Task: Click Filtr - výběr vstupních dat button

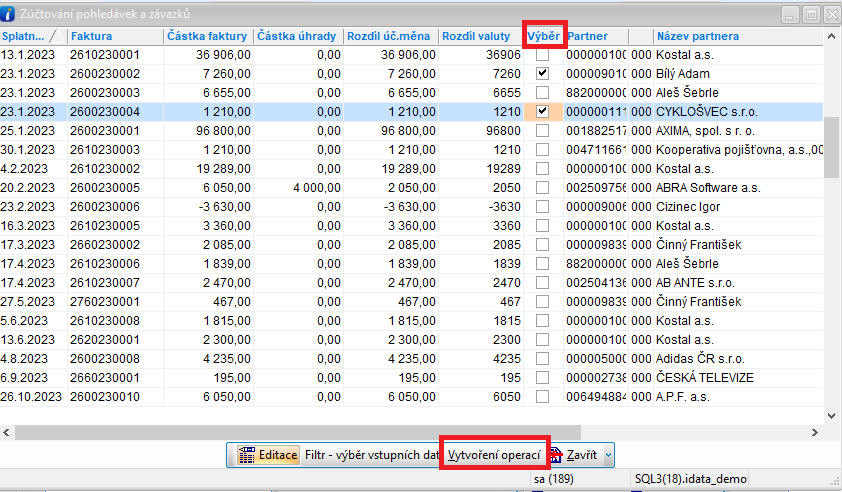Action: (x=372, y=455)
